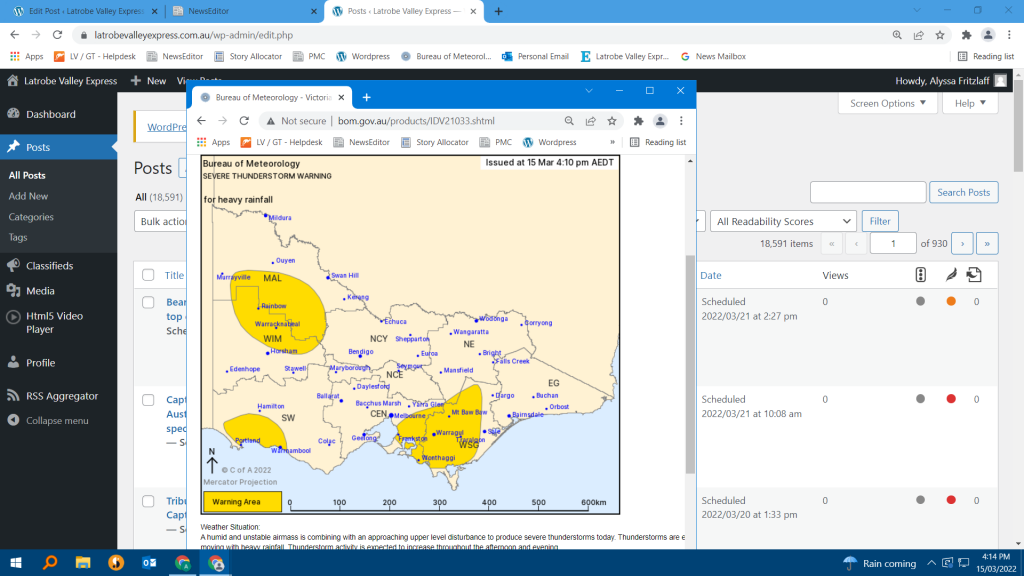Open Chrome menu in BOM window
The width and height of the screenshot is (1024, 576).
pos(681,121)
